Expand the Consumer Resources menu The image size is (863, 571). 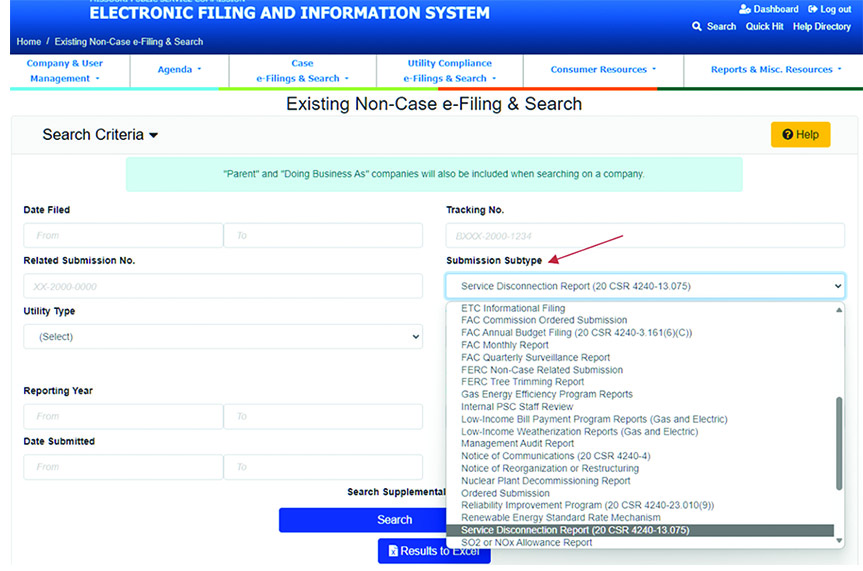click(x=603, y=70)
